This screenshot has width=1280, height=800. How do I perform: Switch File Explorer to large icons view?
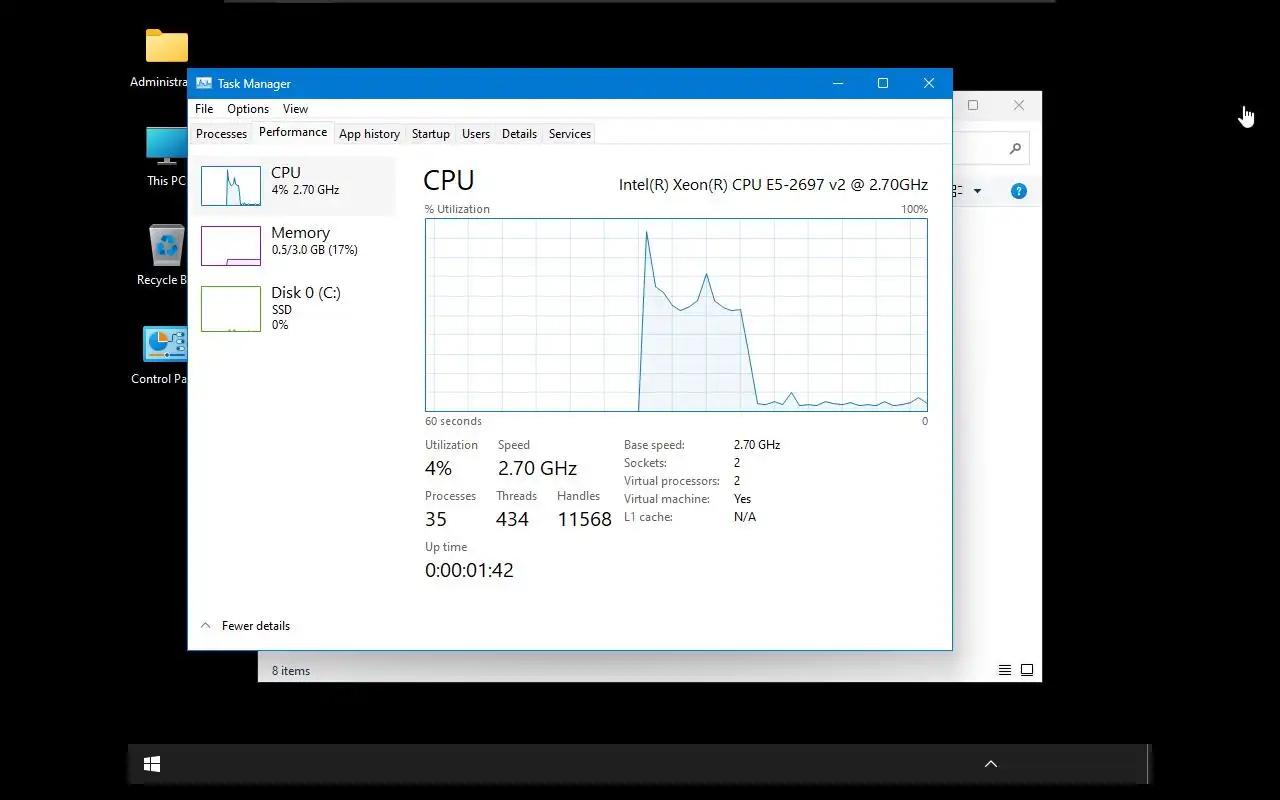1027,670
